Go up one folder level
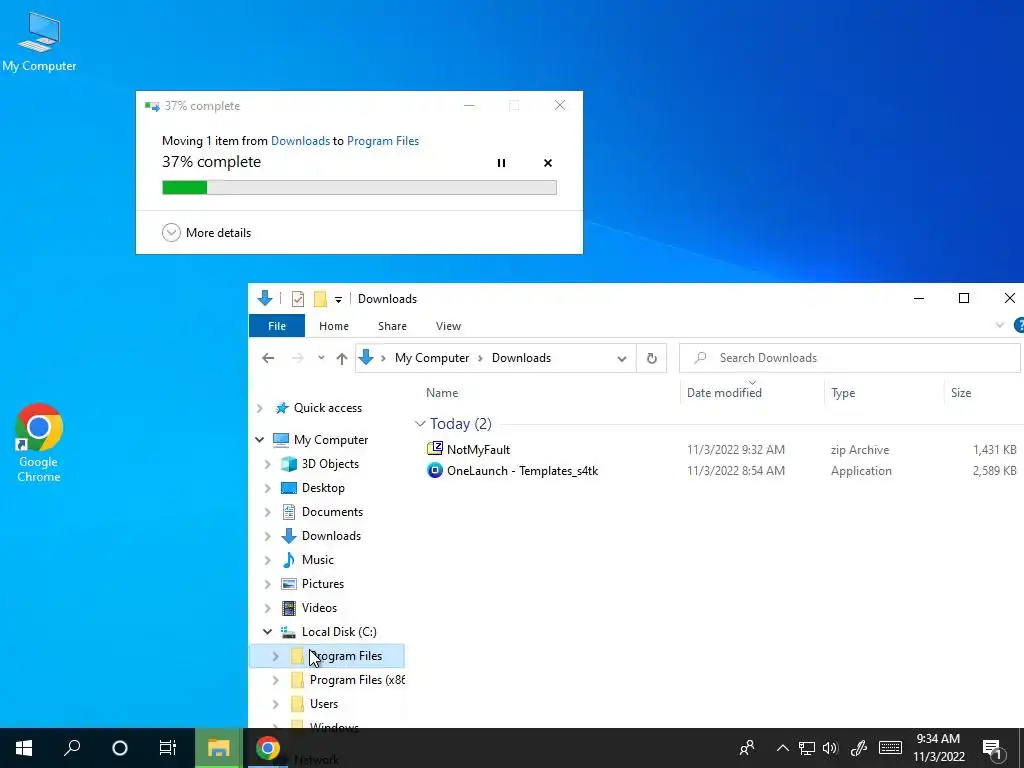This screenshot has width=1024, height=768. (x=342, y=358)
